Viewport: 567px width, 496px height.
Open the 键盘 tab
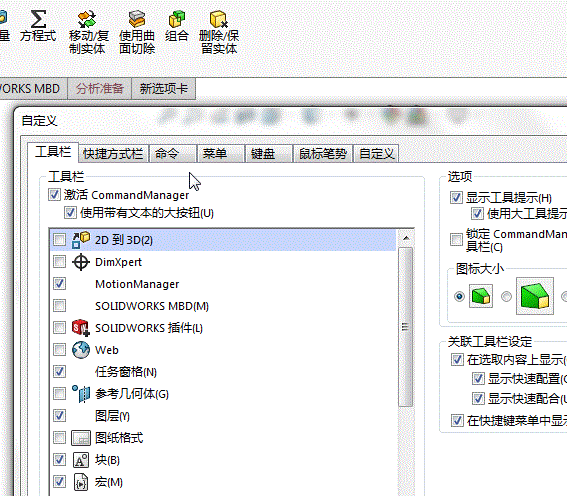(269, 154)
